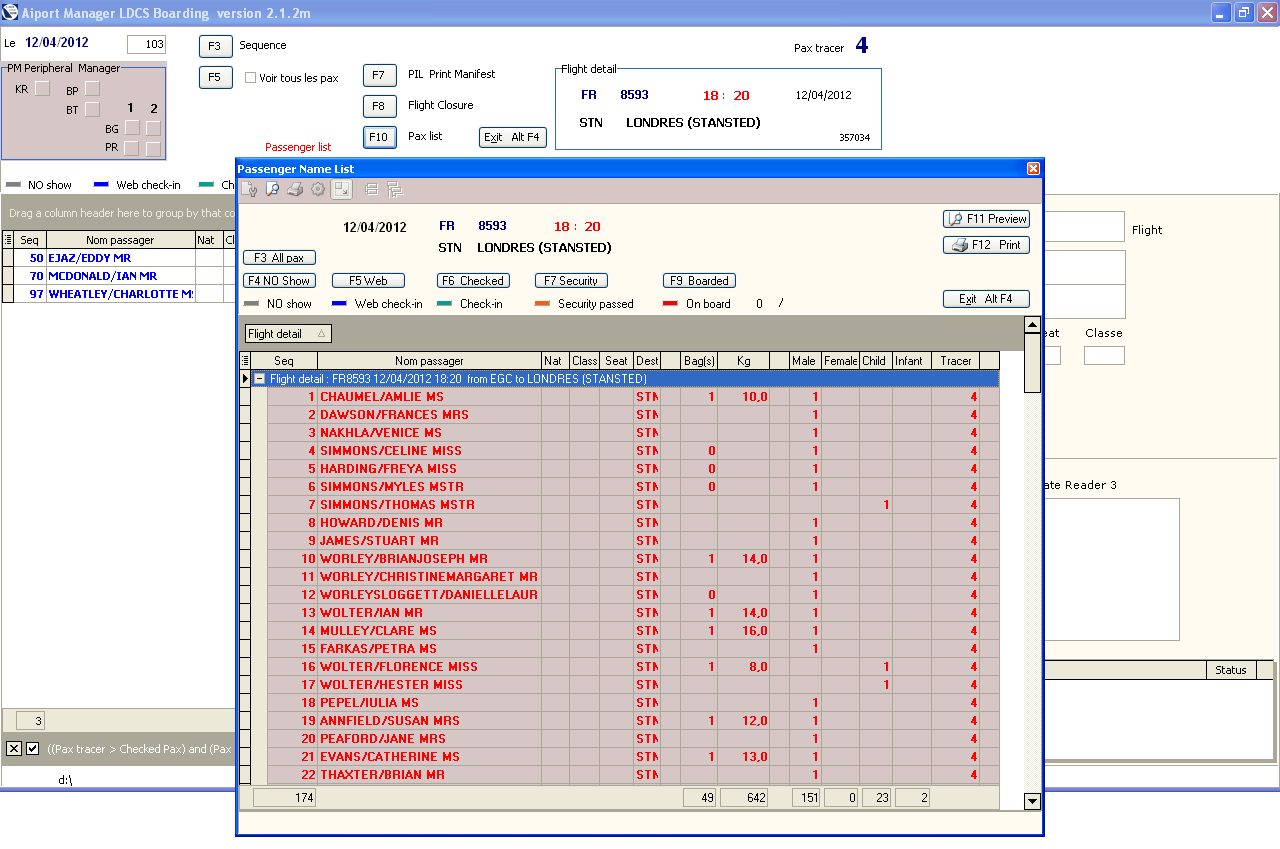The width and height of the screenshot is (1280, 849).
Task: Toggle the active filter checkbox
Action: pyautogui.click(x=33, y=749)
